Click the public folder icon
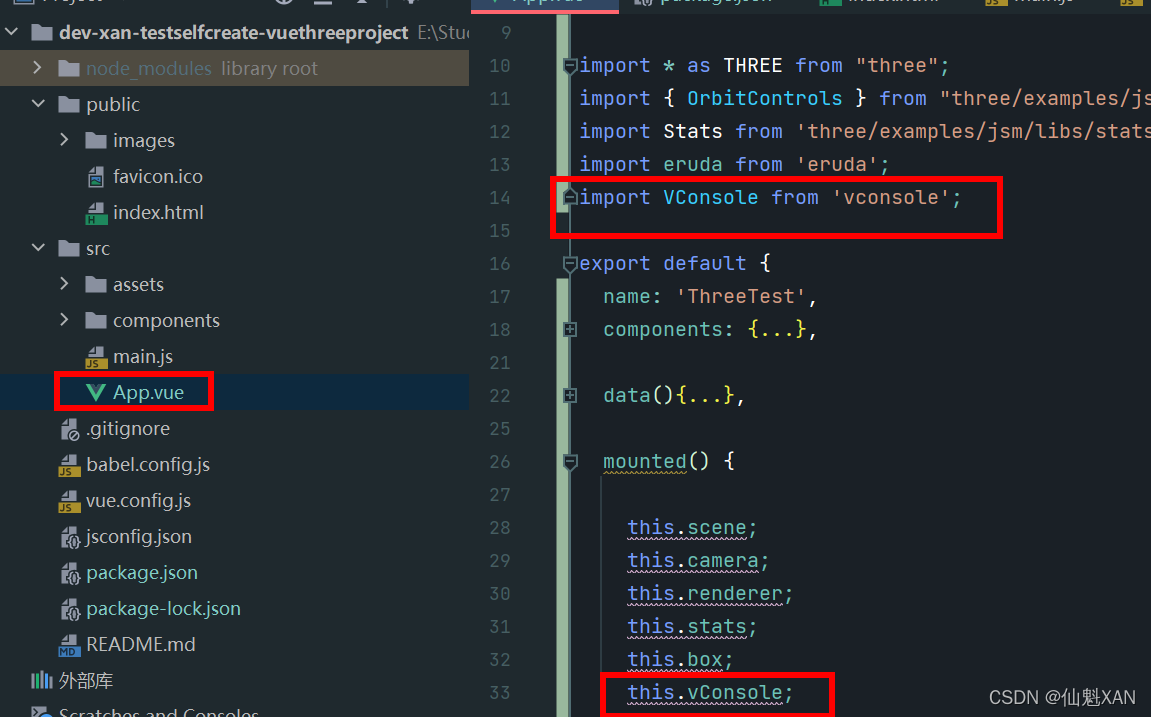 click(x=69, y=104)
